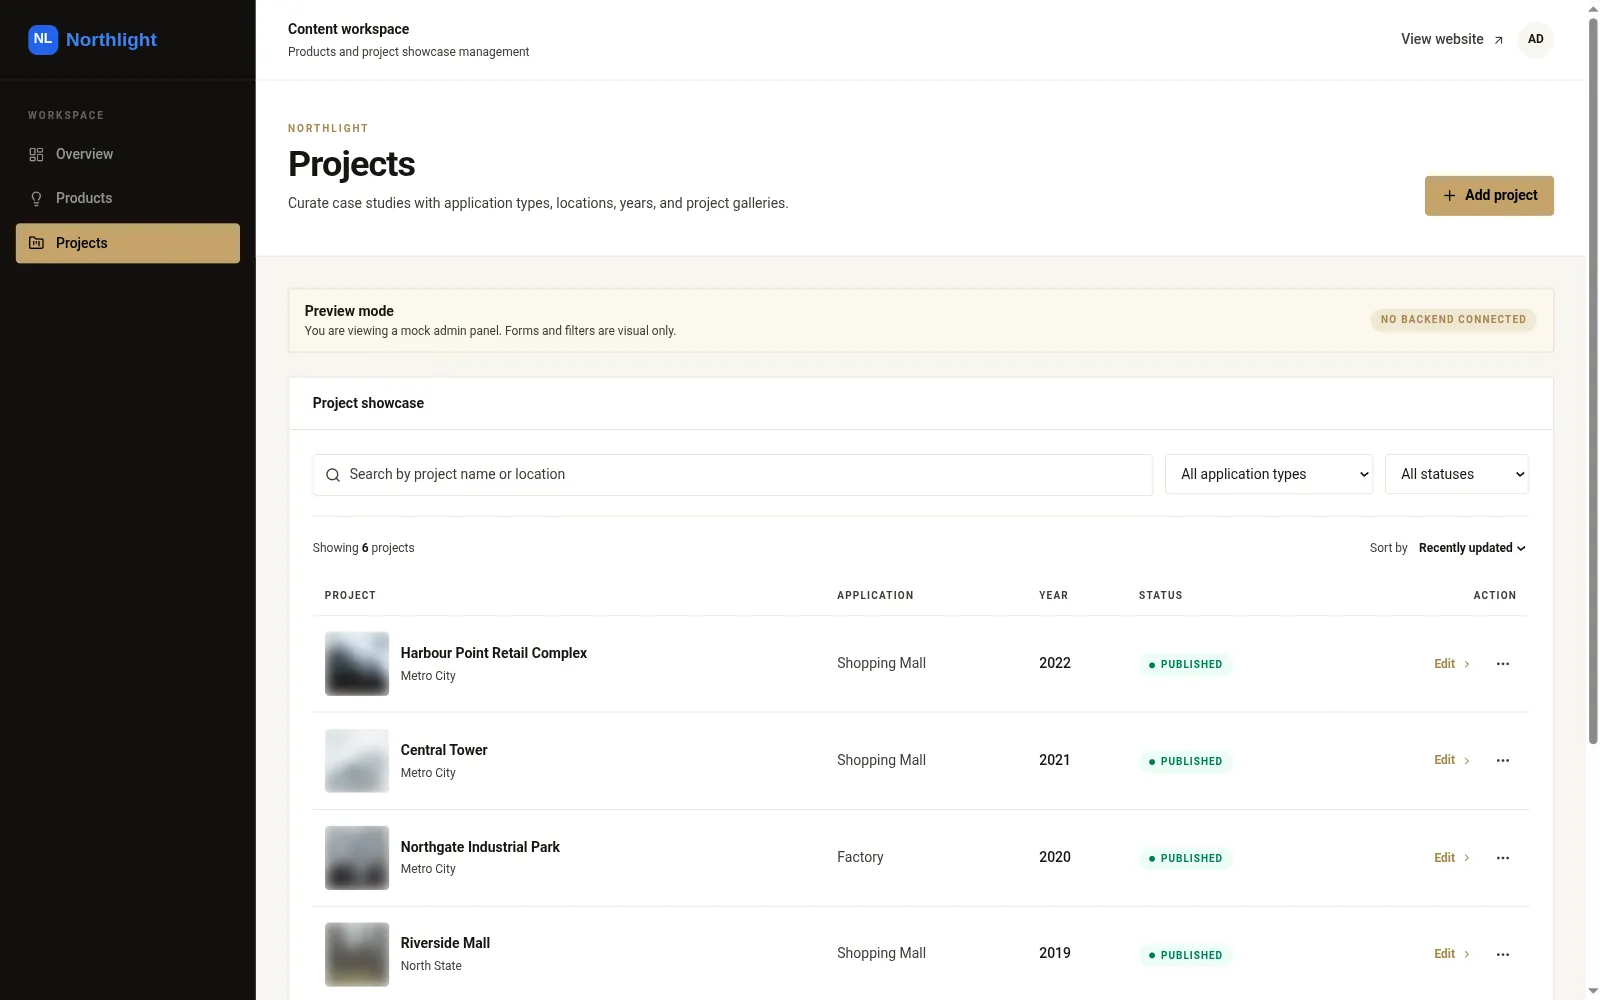Image resolution: width=1600 pixels, height=1000 pixels.
Task: Click the page vertical scrollbar
Action: point(1593,380)
